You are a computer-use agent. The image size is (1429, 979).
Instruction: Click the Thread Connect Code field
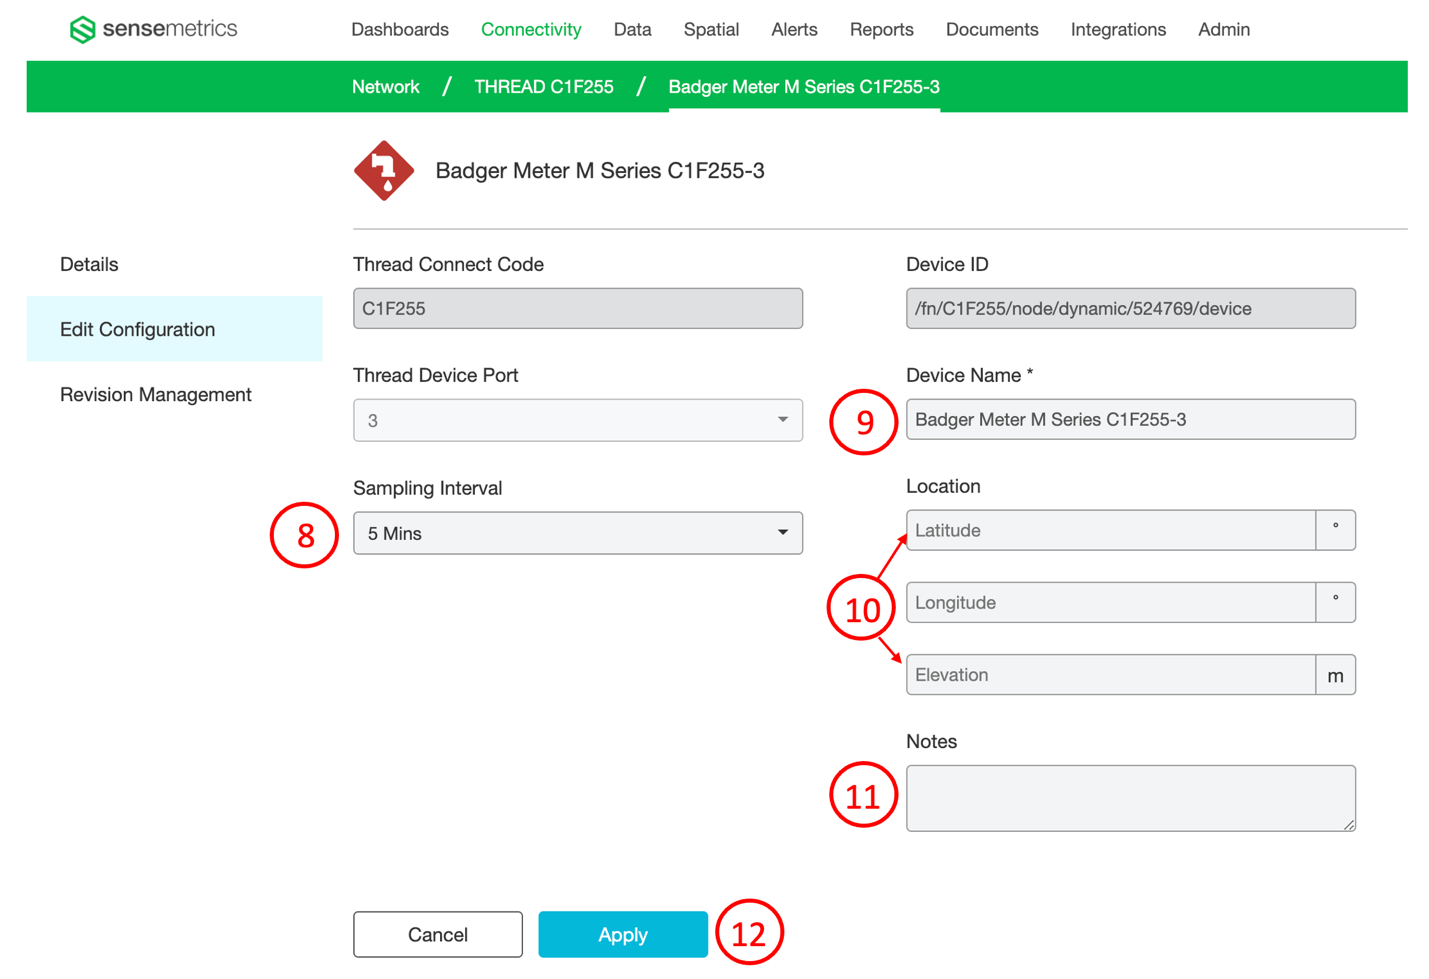click(578, 308)
